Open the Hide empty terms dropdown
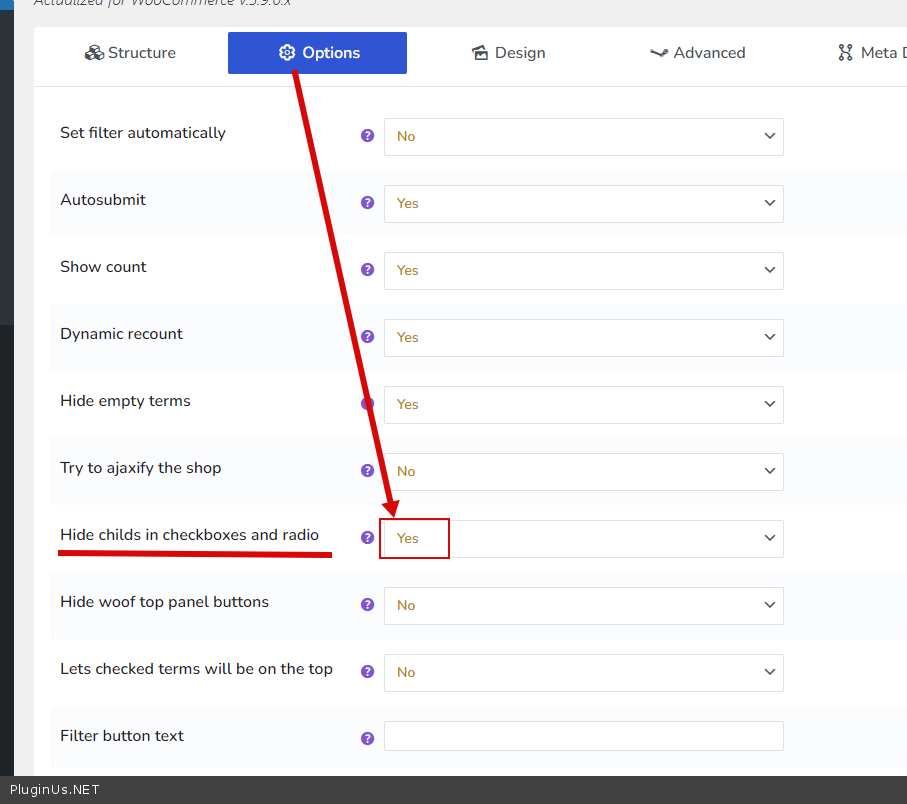 583,405
